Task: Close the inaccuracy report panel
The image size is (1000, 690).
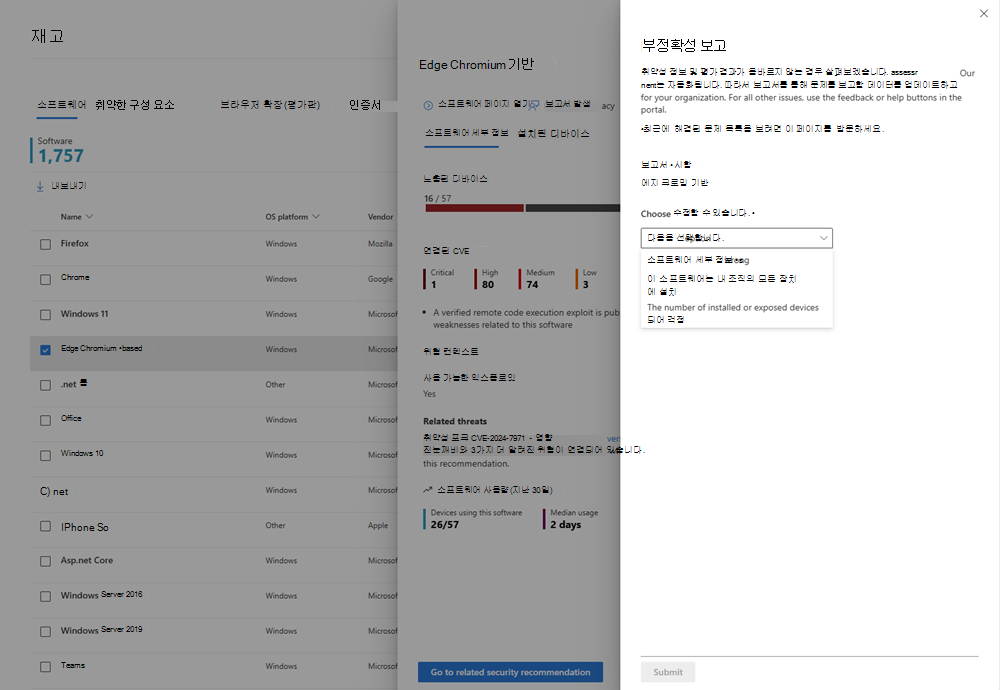Action: 983,13
